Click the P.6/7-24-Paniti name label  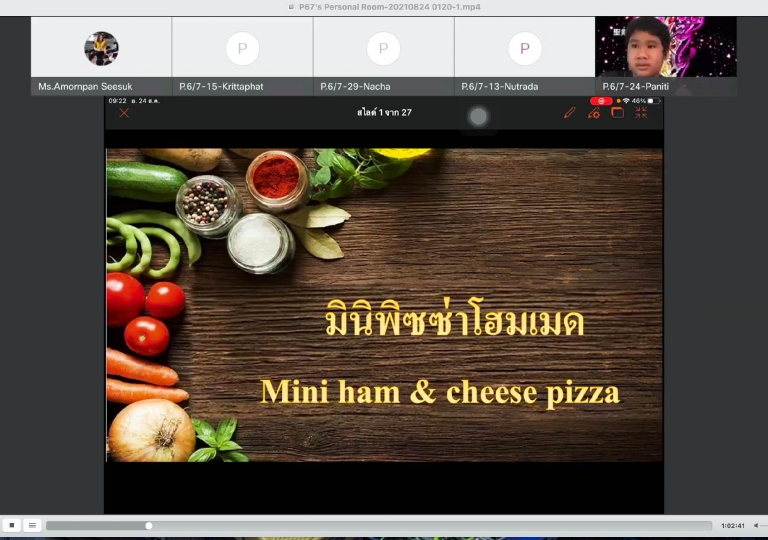(635, 87)
